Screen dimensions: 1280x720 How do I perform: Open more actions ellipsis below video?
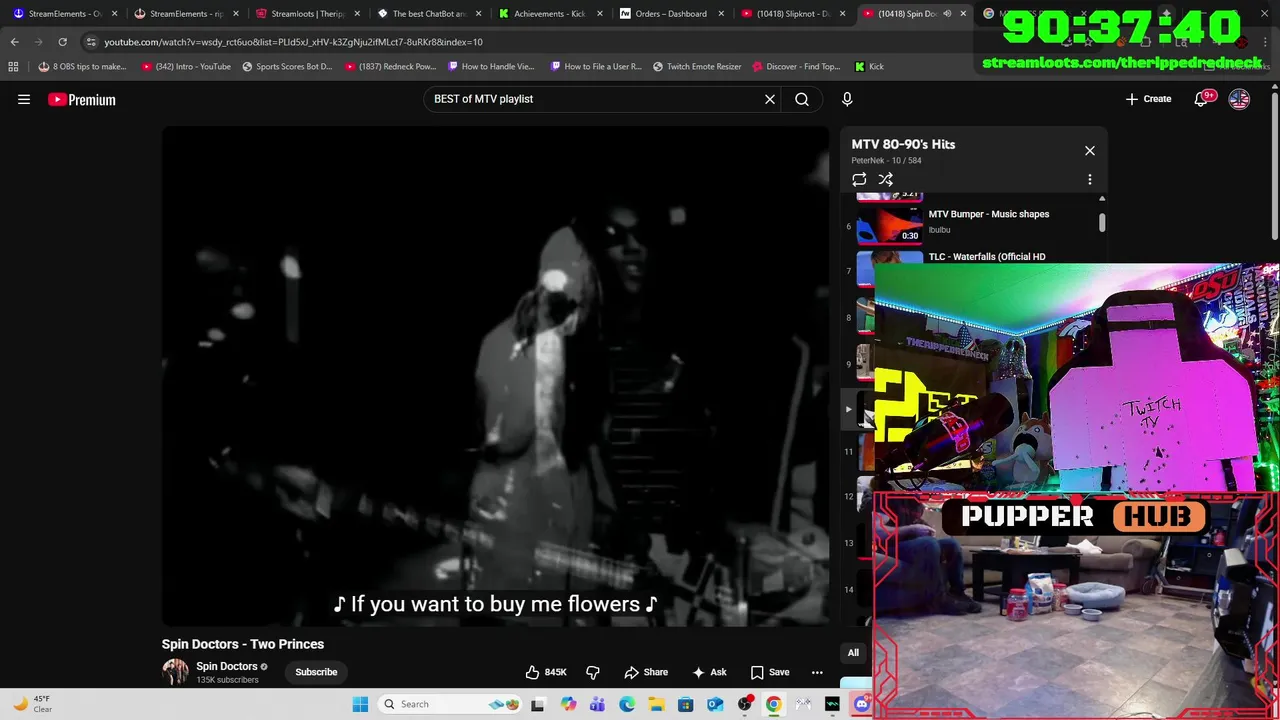817,672
